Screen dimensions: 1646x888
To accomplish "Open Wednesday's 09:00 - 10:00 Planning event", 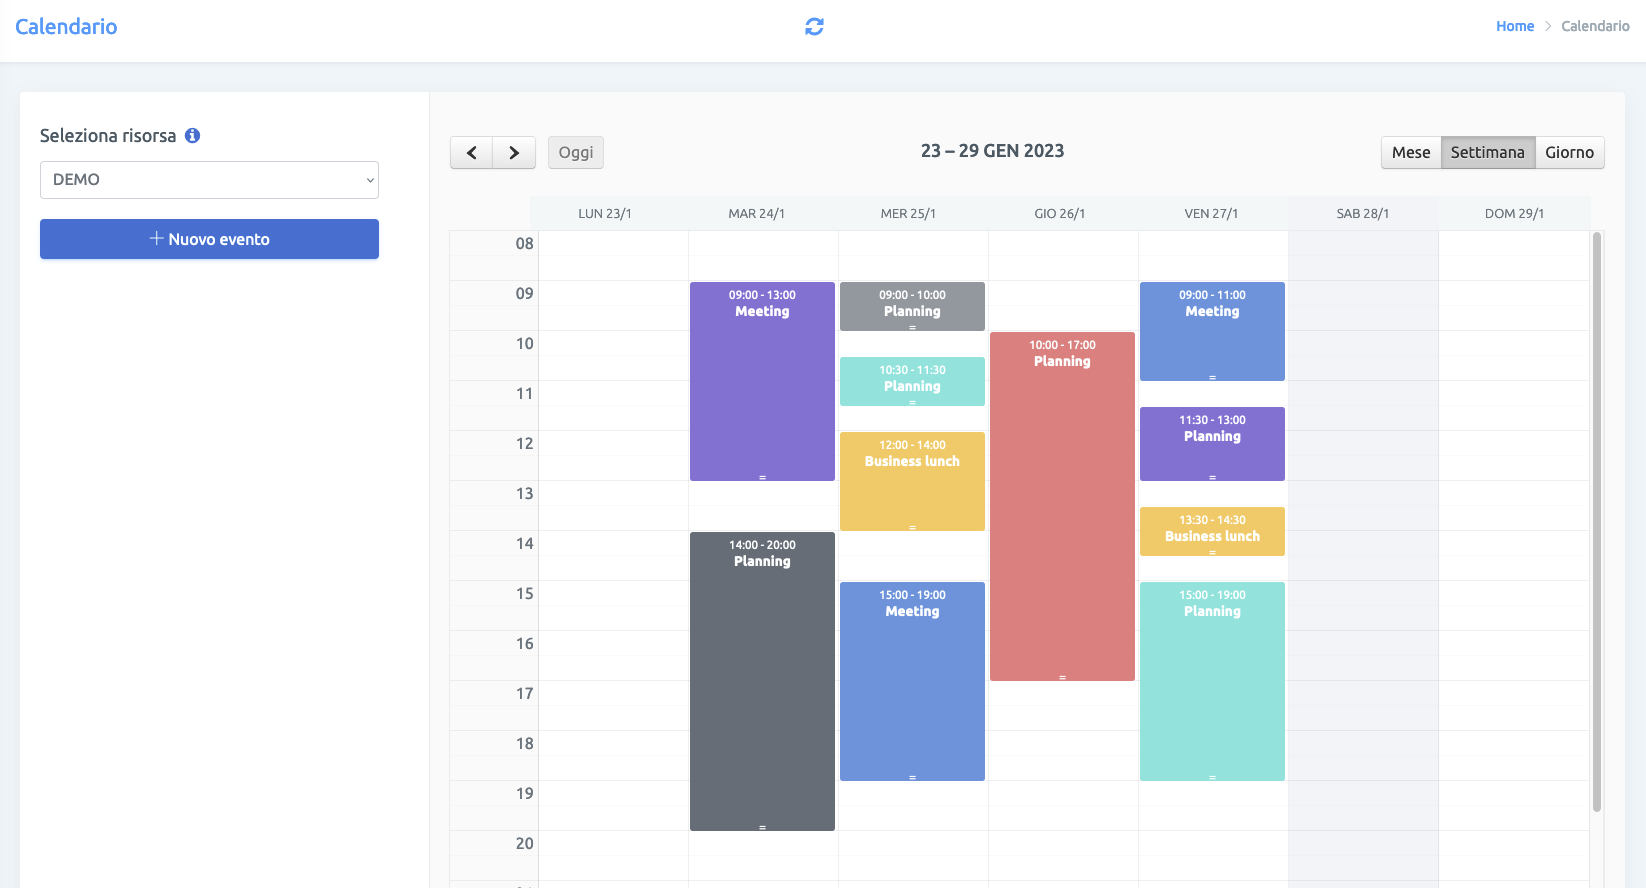I will coord(912,306).
